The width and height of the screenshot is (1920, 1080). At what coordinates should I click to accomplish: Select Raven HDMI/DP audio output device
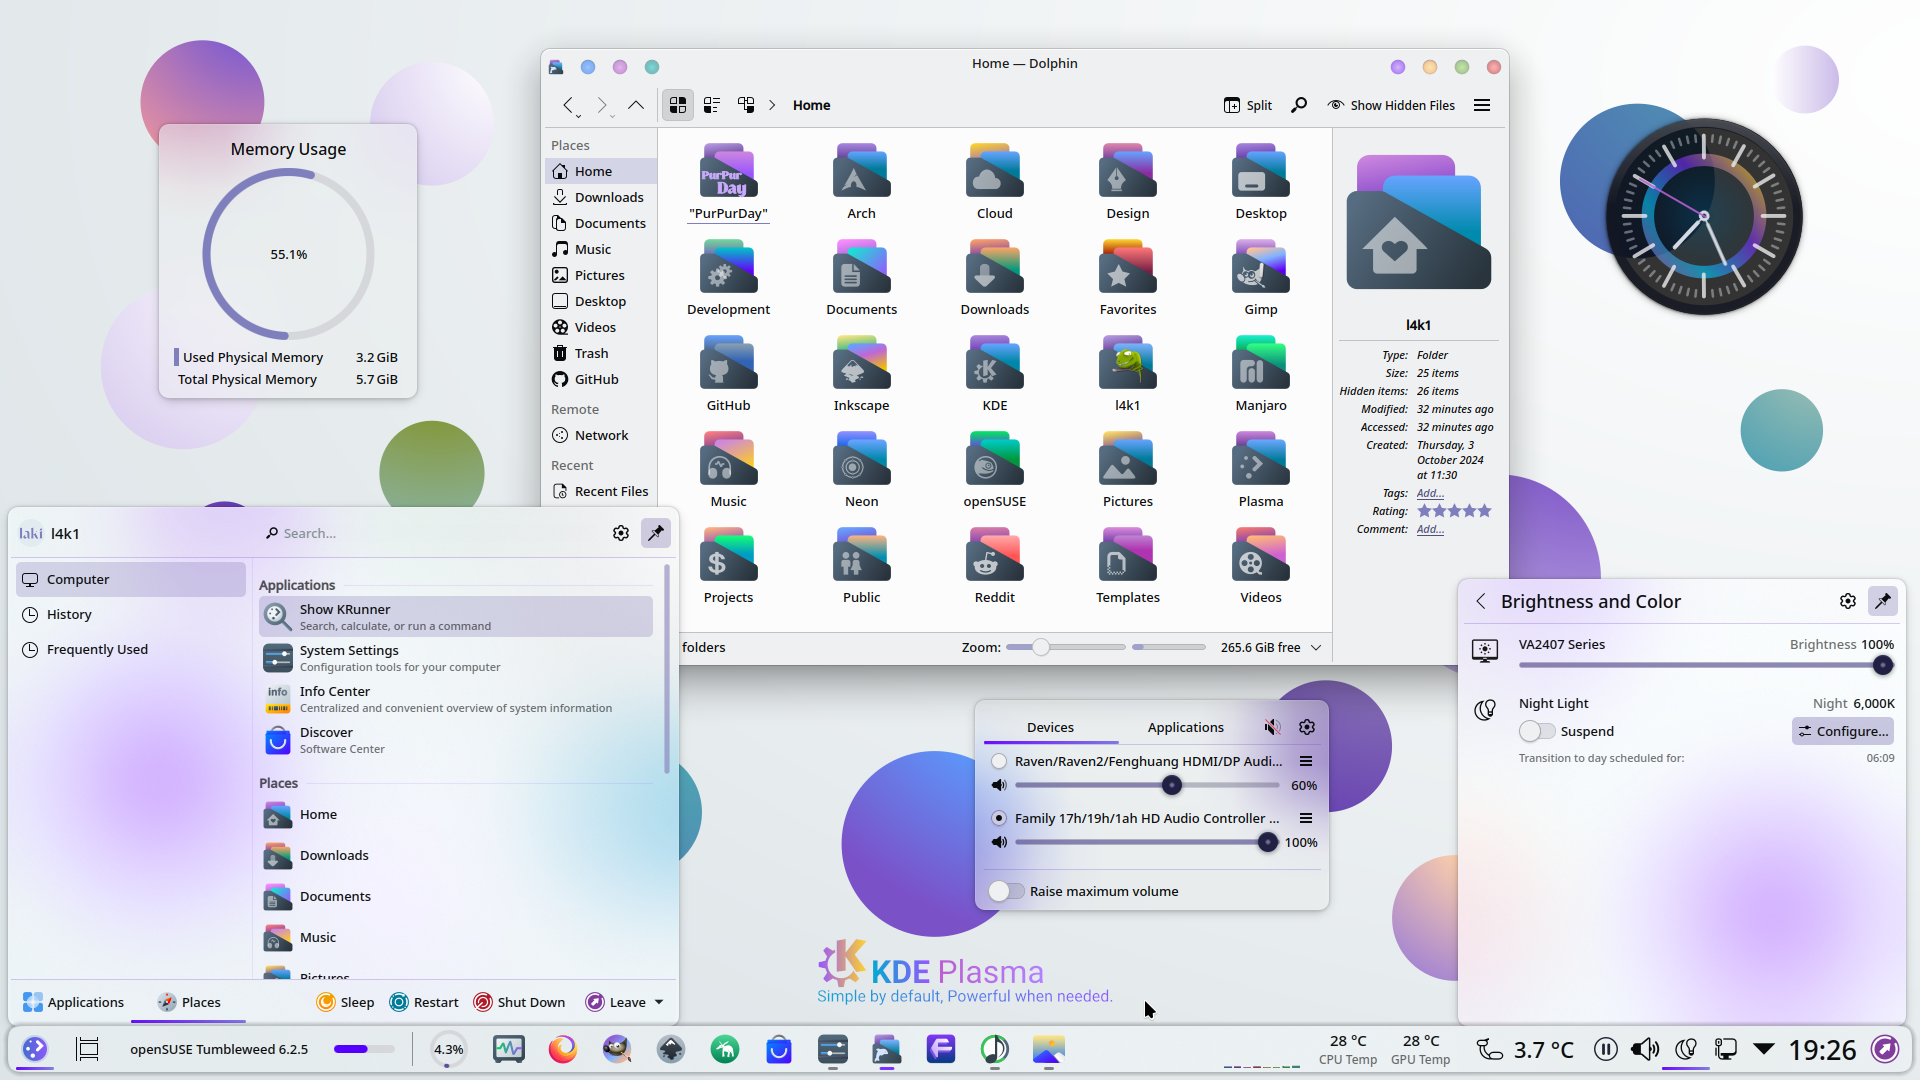click(x=999, y=761)
